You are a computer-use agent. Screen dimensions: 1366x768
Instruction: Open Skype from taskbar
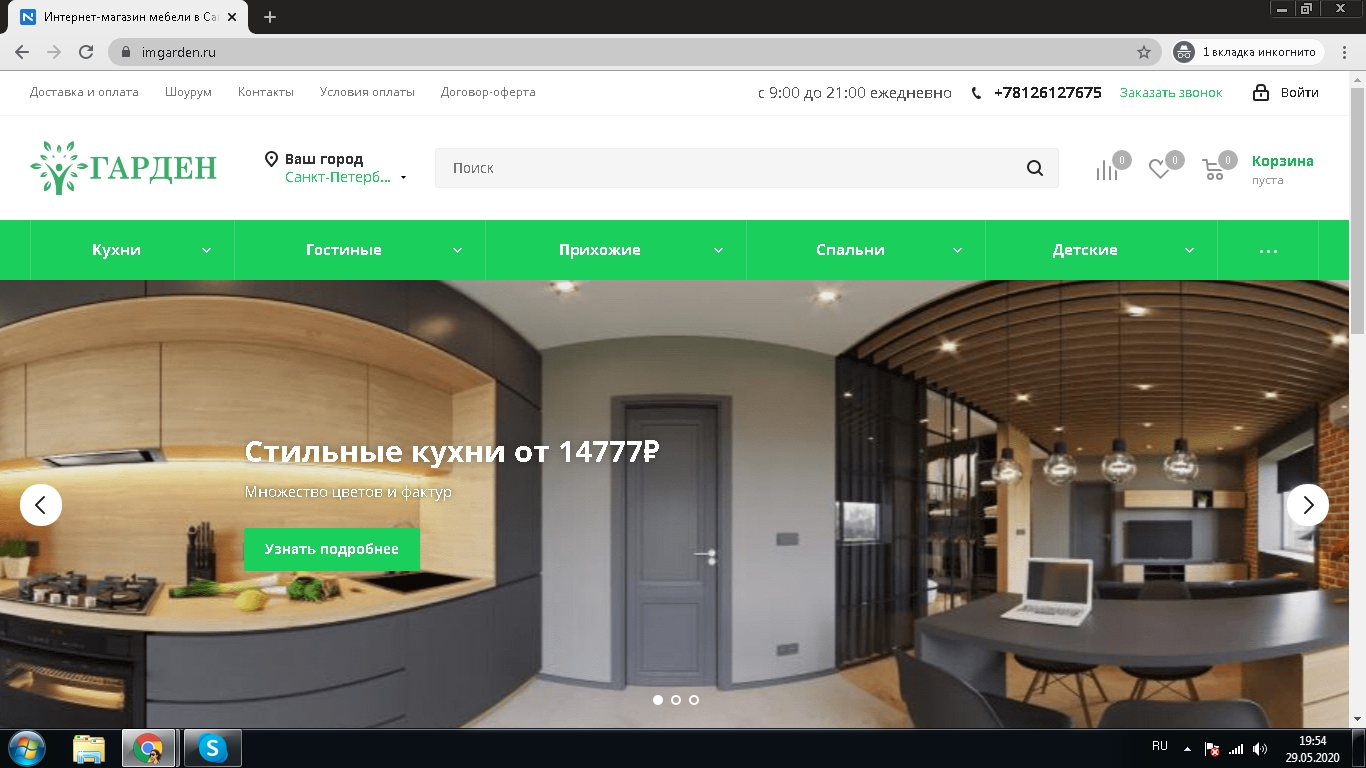click(x=212, y=748)
